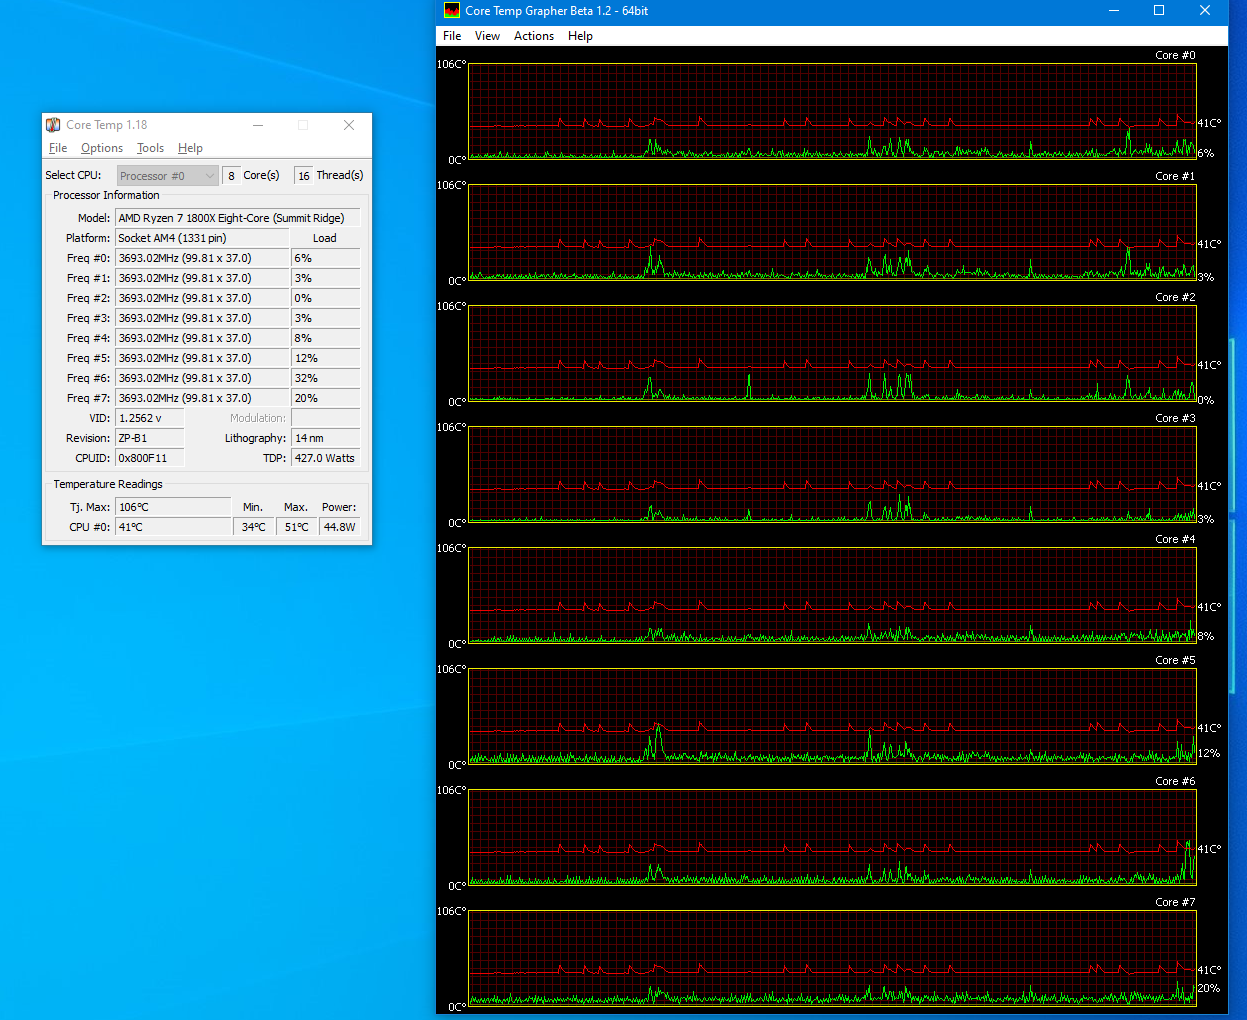Open Help menu in Core Temp 1.18
This screenshot has height=1020, width=1247.
(x=190, y=148)
